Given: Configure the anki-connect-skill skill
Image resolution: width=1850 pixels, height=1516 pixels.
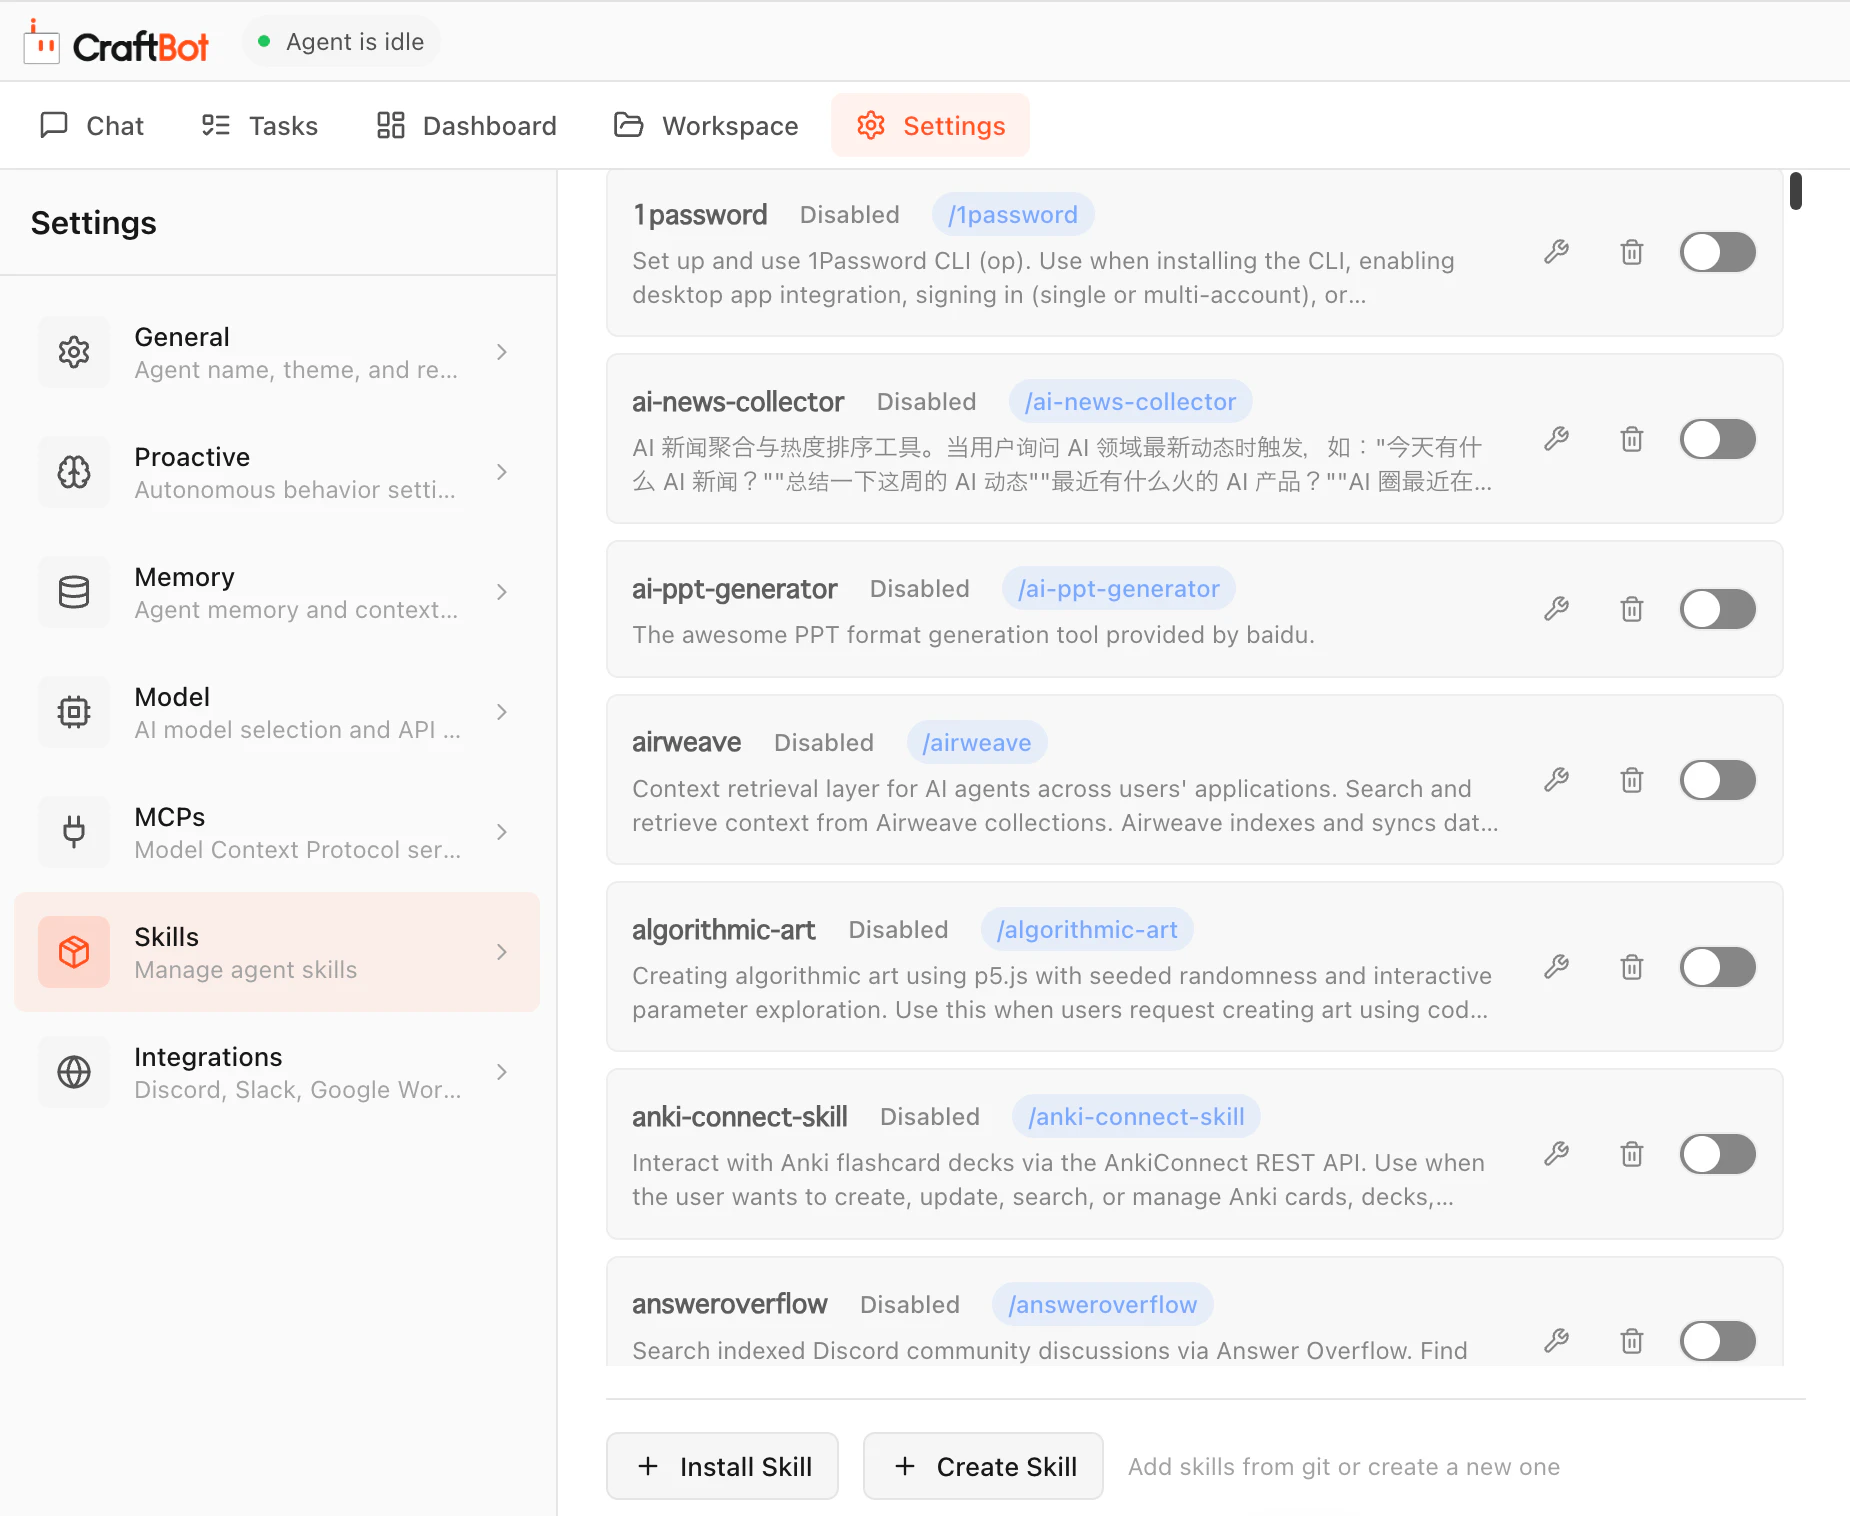Looking at the screenshot, I should click(x=1556, y=1154).
